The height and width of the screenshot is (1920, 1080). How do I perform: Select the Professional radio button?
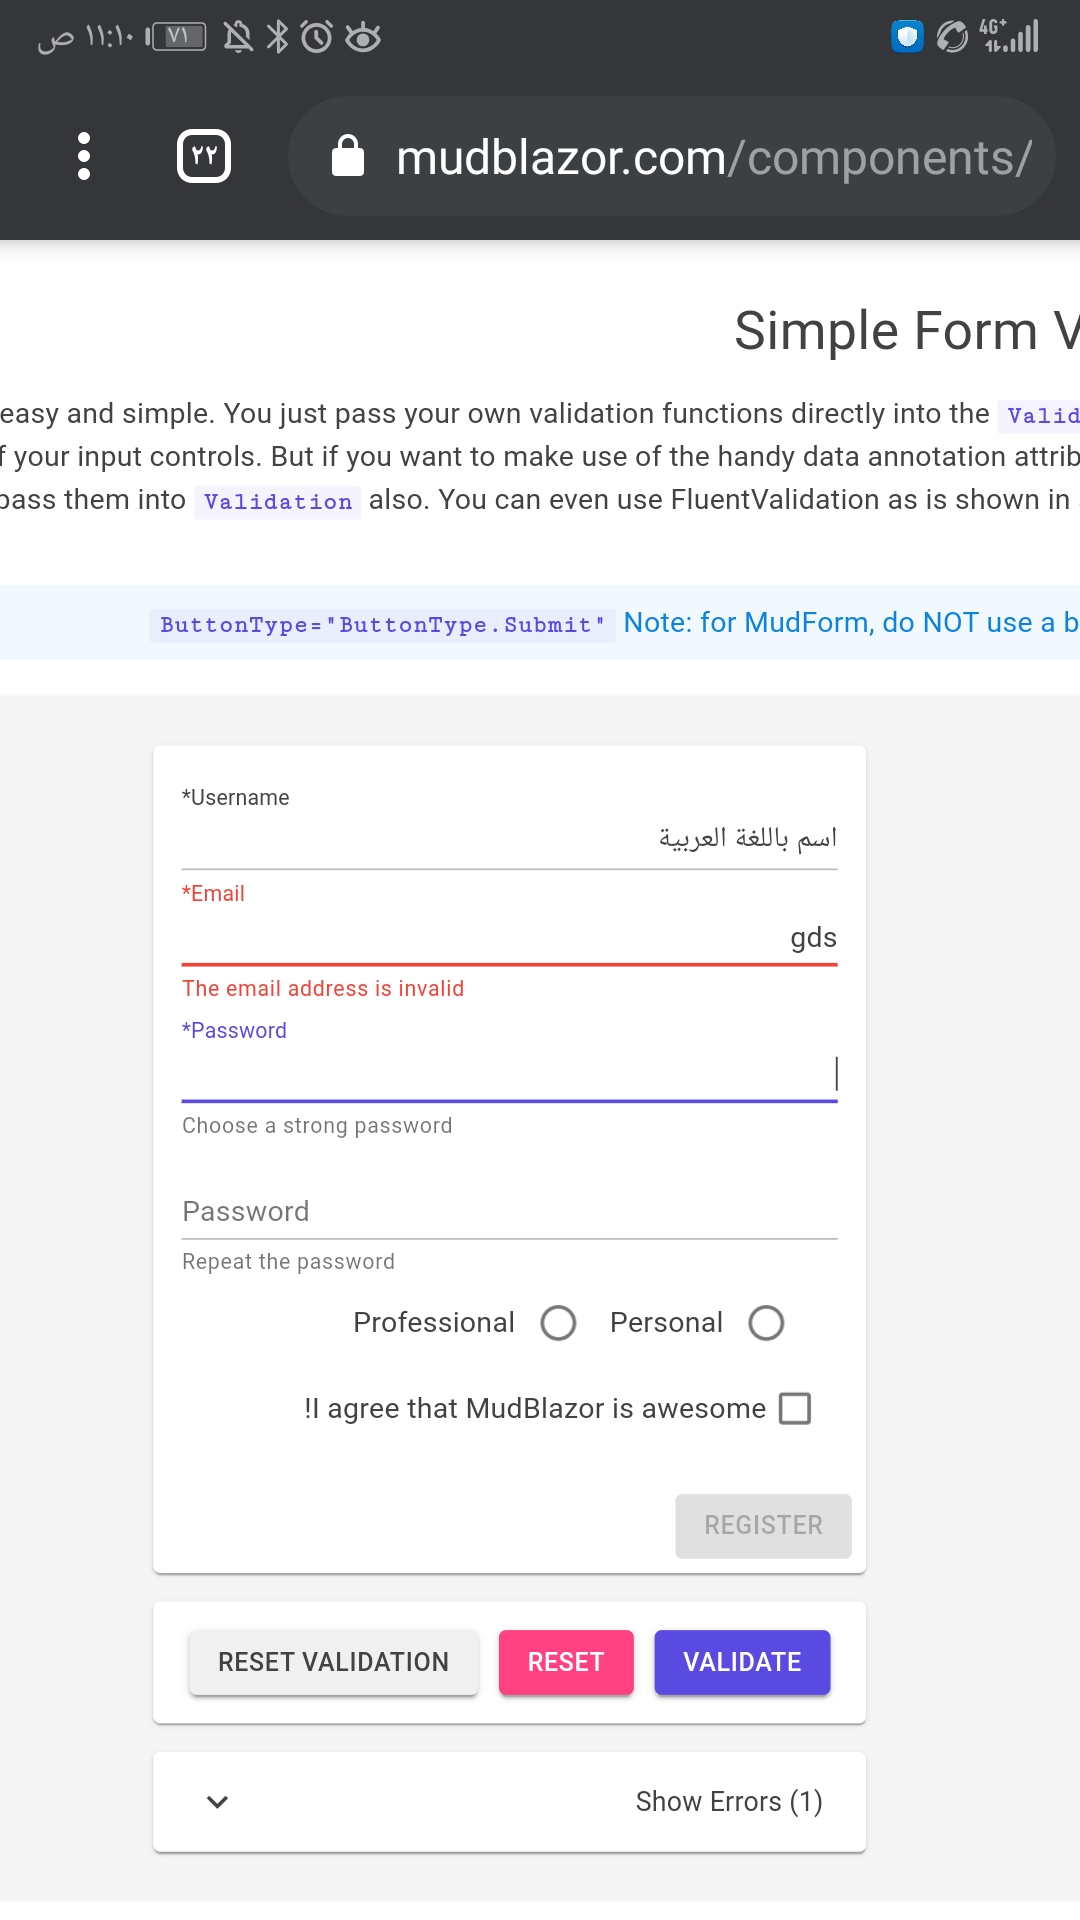tap(558, 1322)
